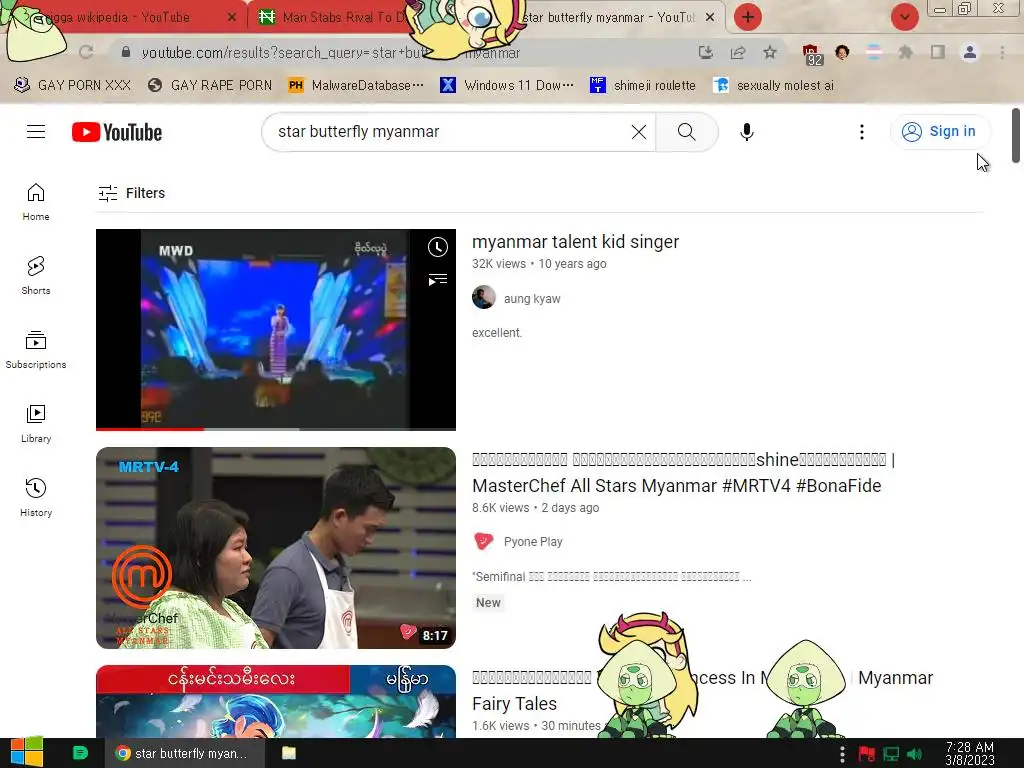The image size is (1024, 768).
Task: Go to Home in the sidebar
Action: click(x=36, y=202)
